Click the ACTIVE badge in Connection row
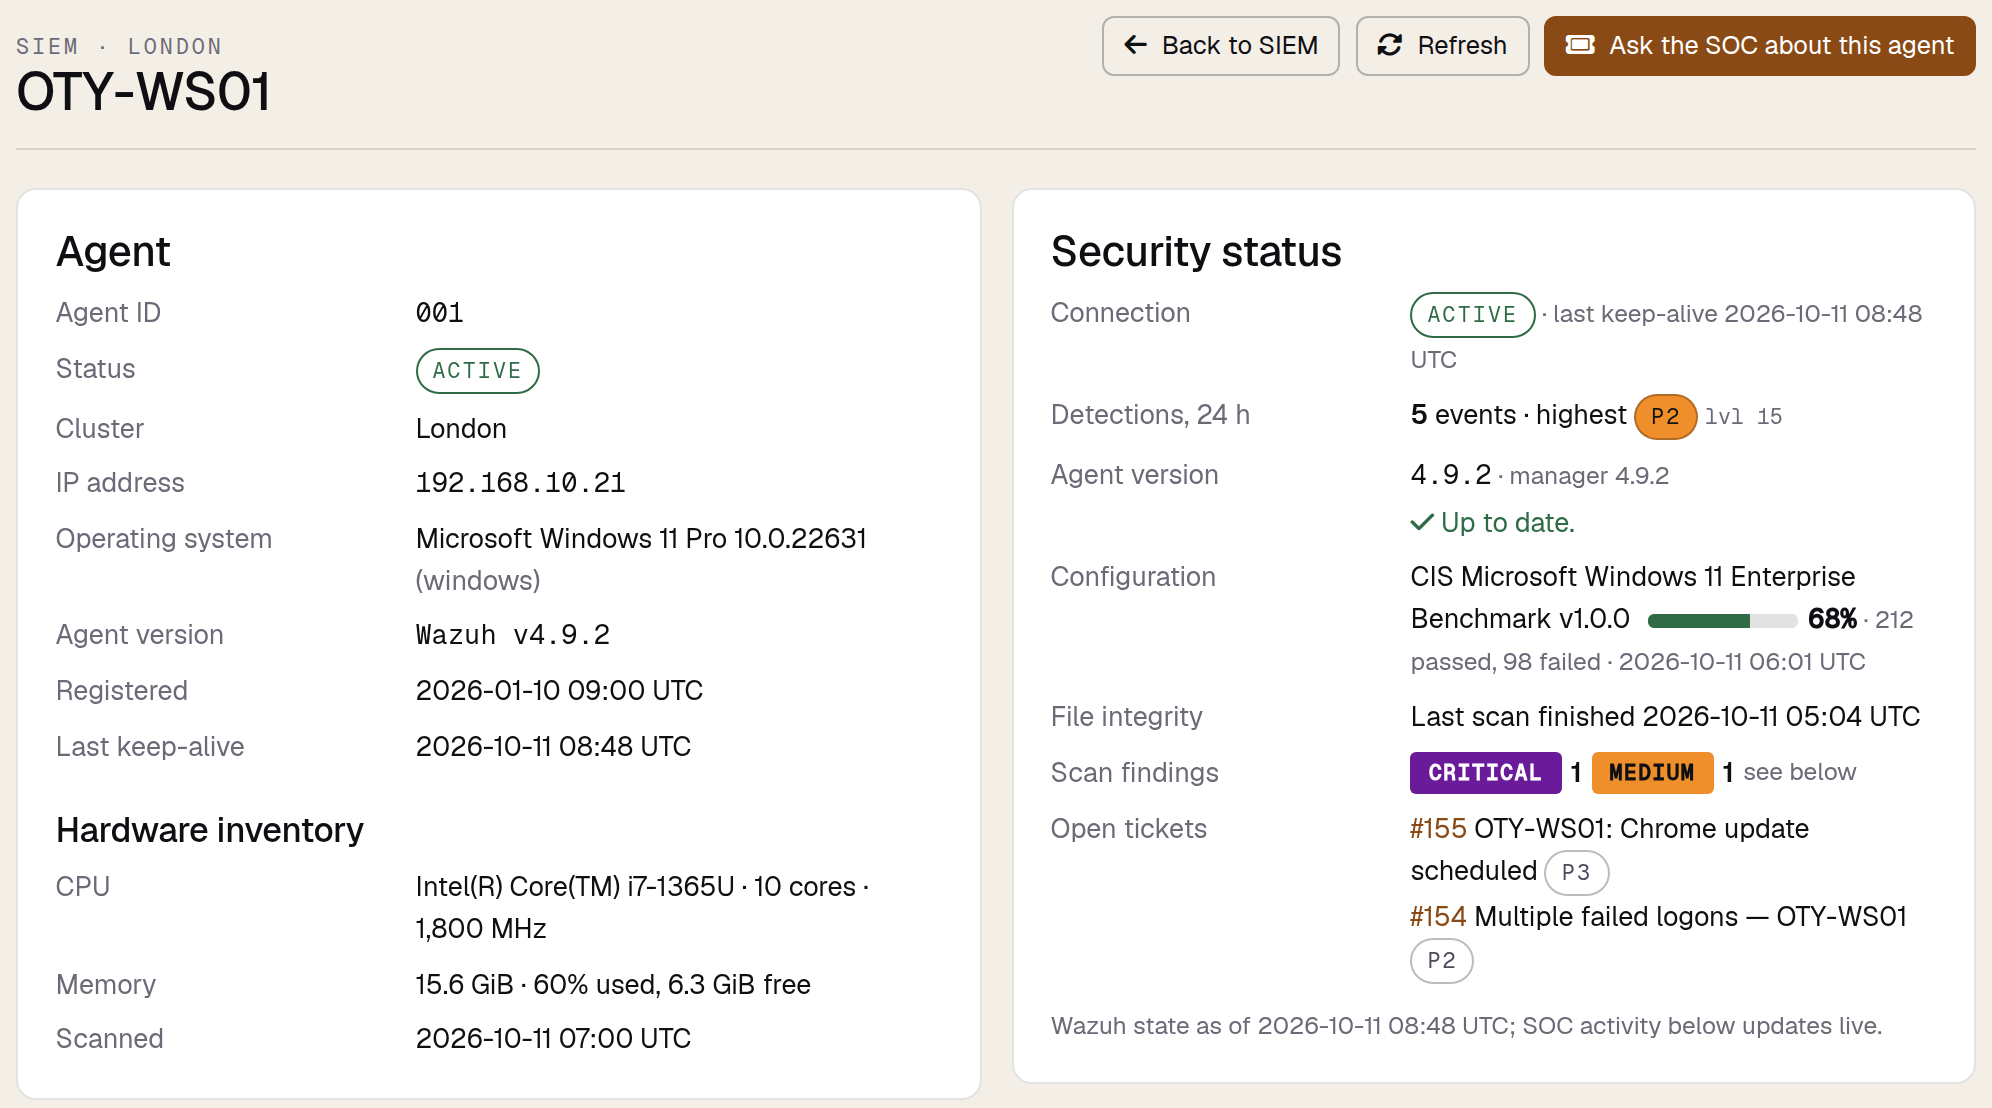 click(x=1472, y=315)
